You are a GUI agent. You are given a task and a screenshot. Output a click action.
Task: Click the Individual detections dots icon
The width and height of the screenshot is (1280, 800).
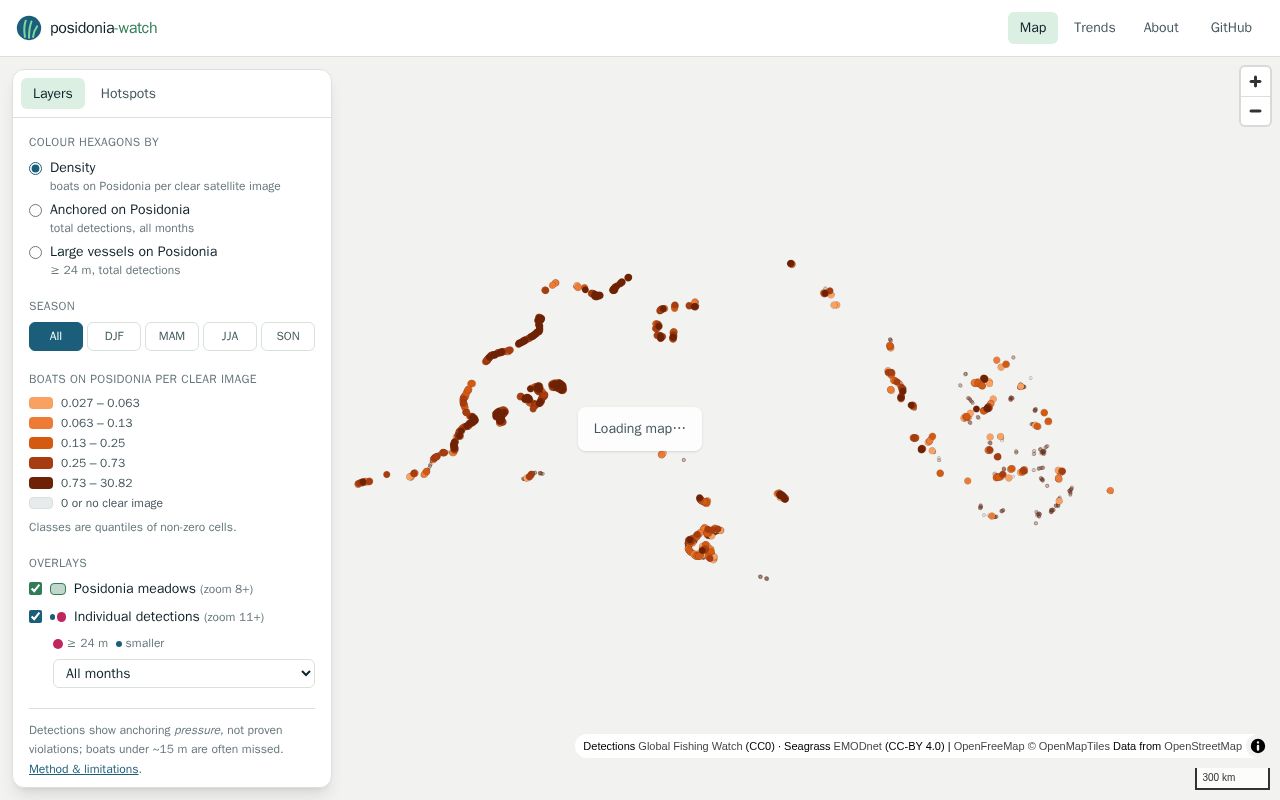[58, 617]
